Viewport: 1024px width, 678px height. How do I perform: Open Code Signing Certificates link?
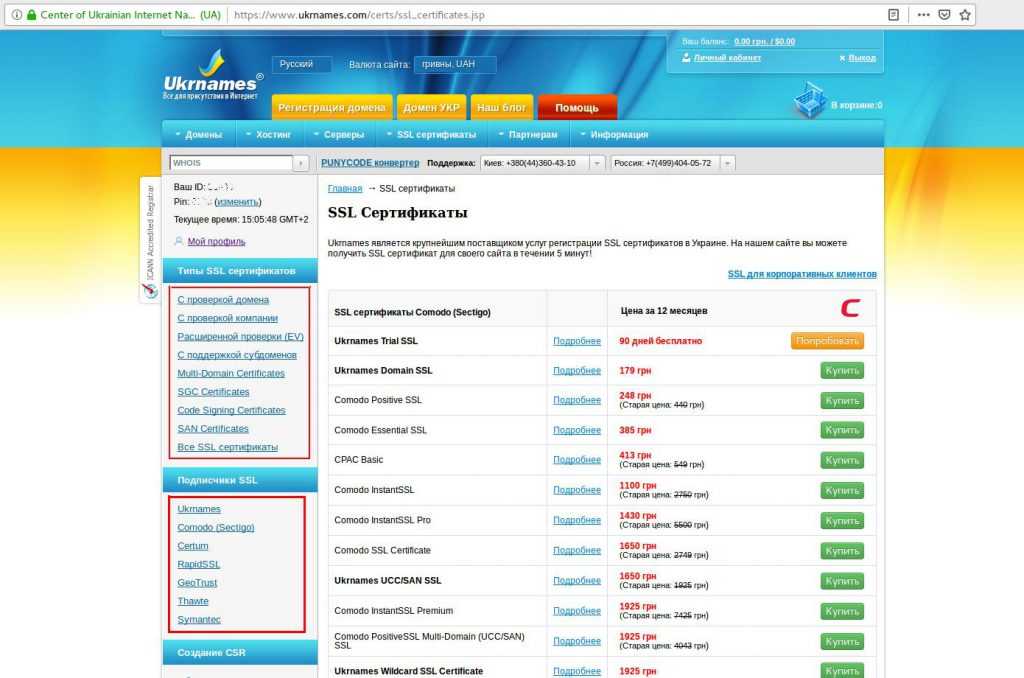pos(231,410)
